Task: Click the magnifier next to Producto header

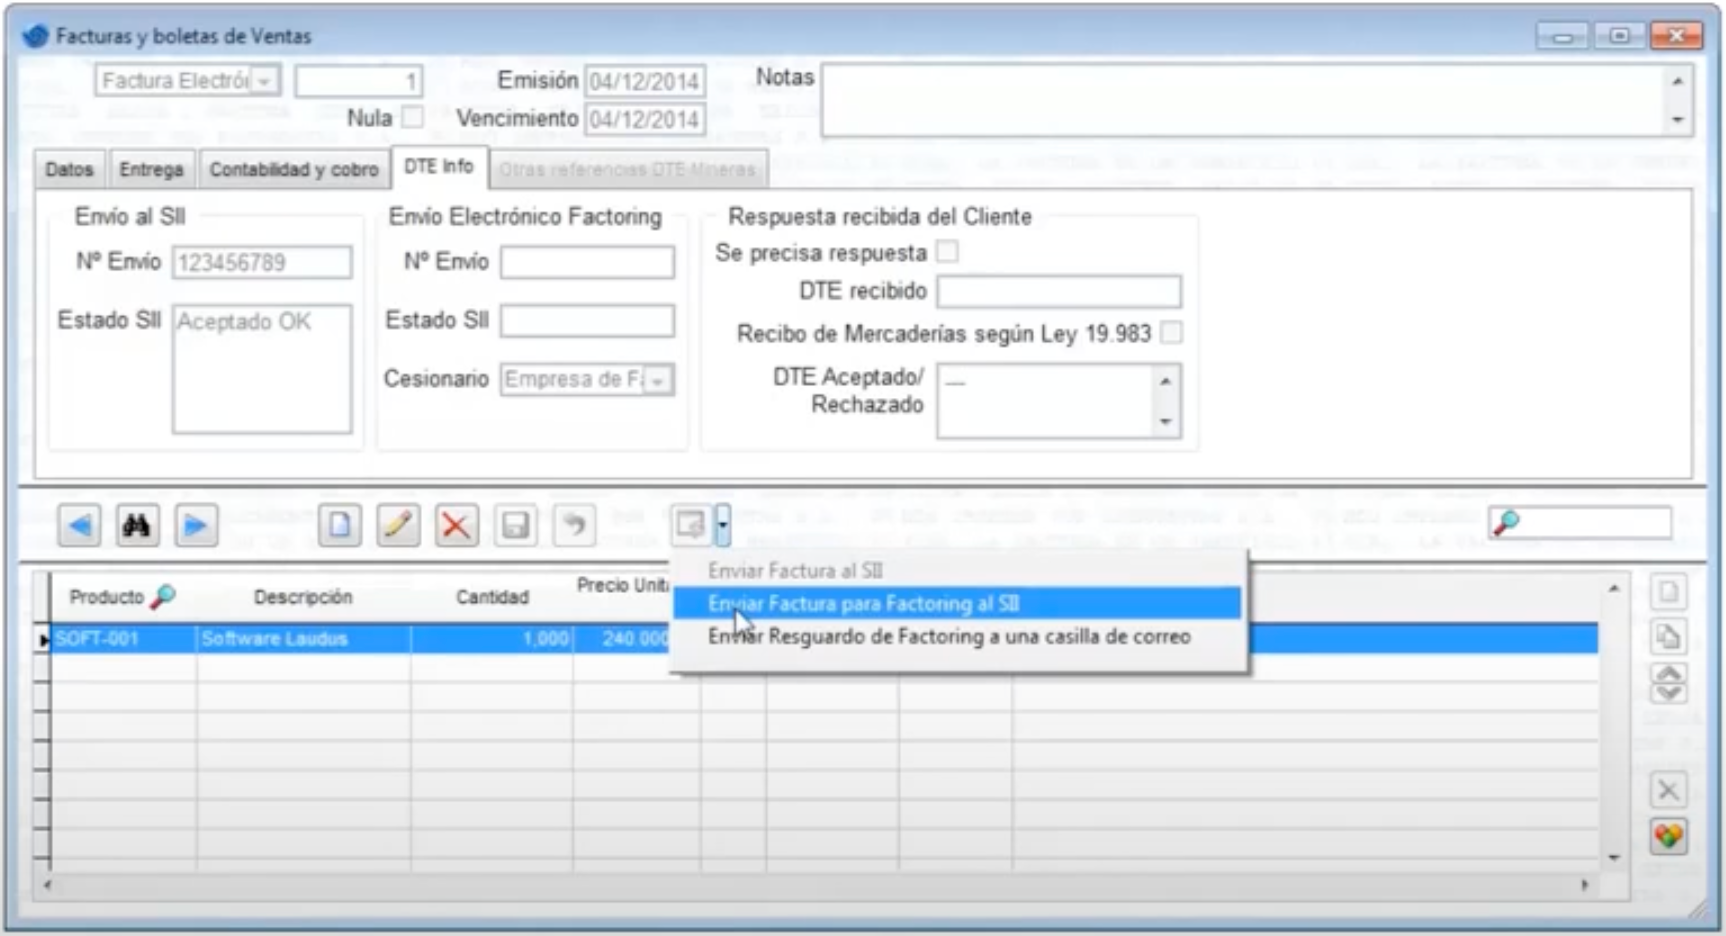Action: point(162,597)
